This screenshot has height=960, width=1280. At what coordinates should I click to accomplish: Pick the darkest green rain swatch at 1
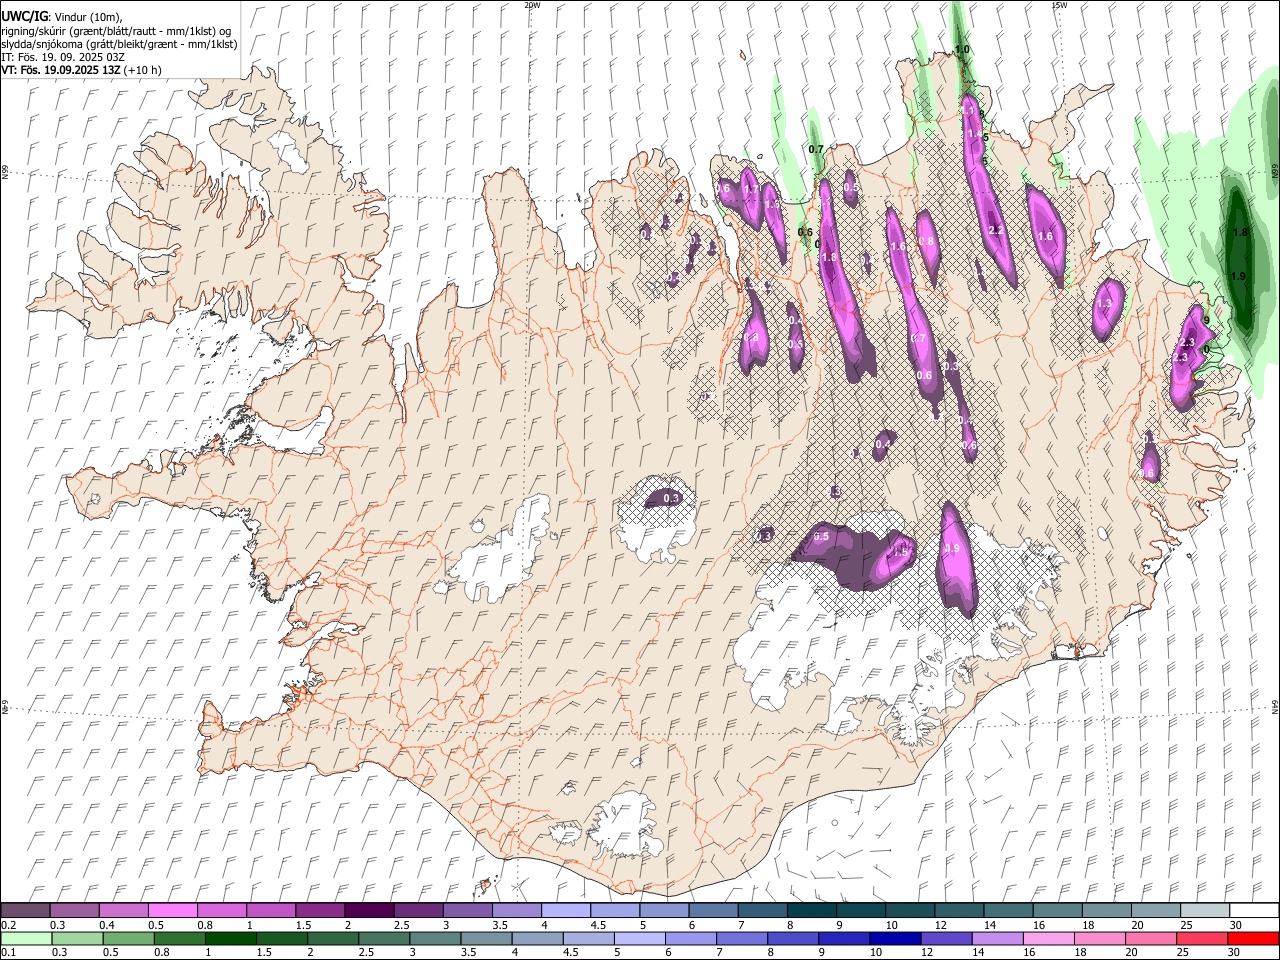[230, 939]
